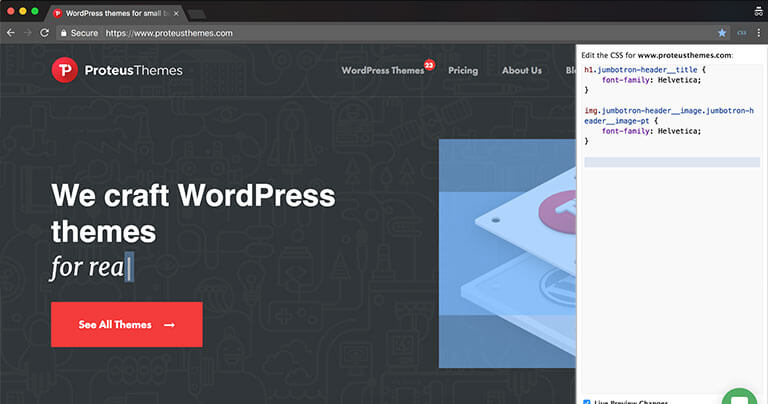Open a new tab with the new tab button
This screenshot has height=404, width=768.
point(196,14)
